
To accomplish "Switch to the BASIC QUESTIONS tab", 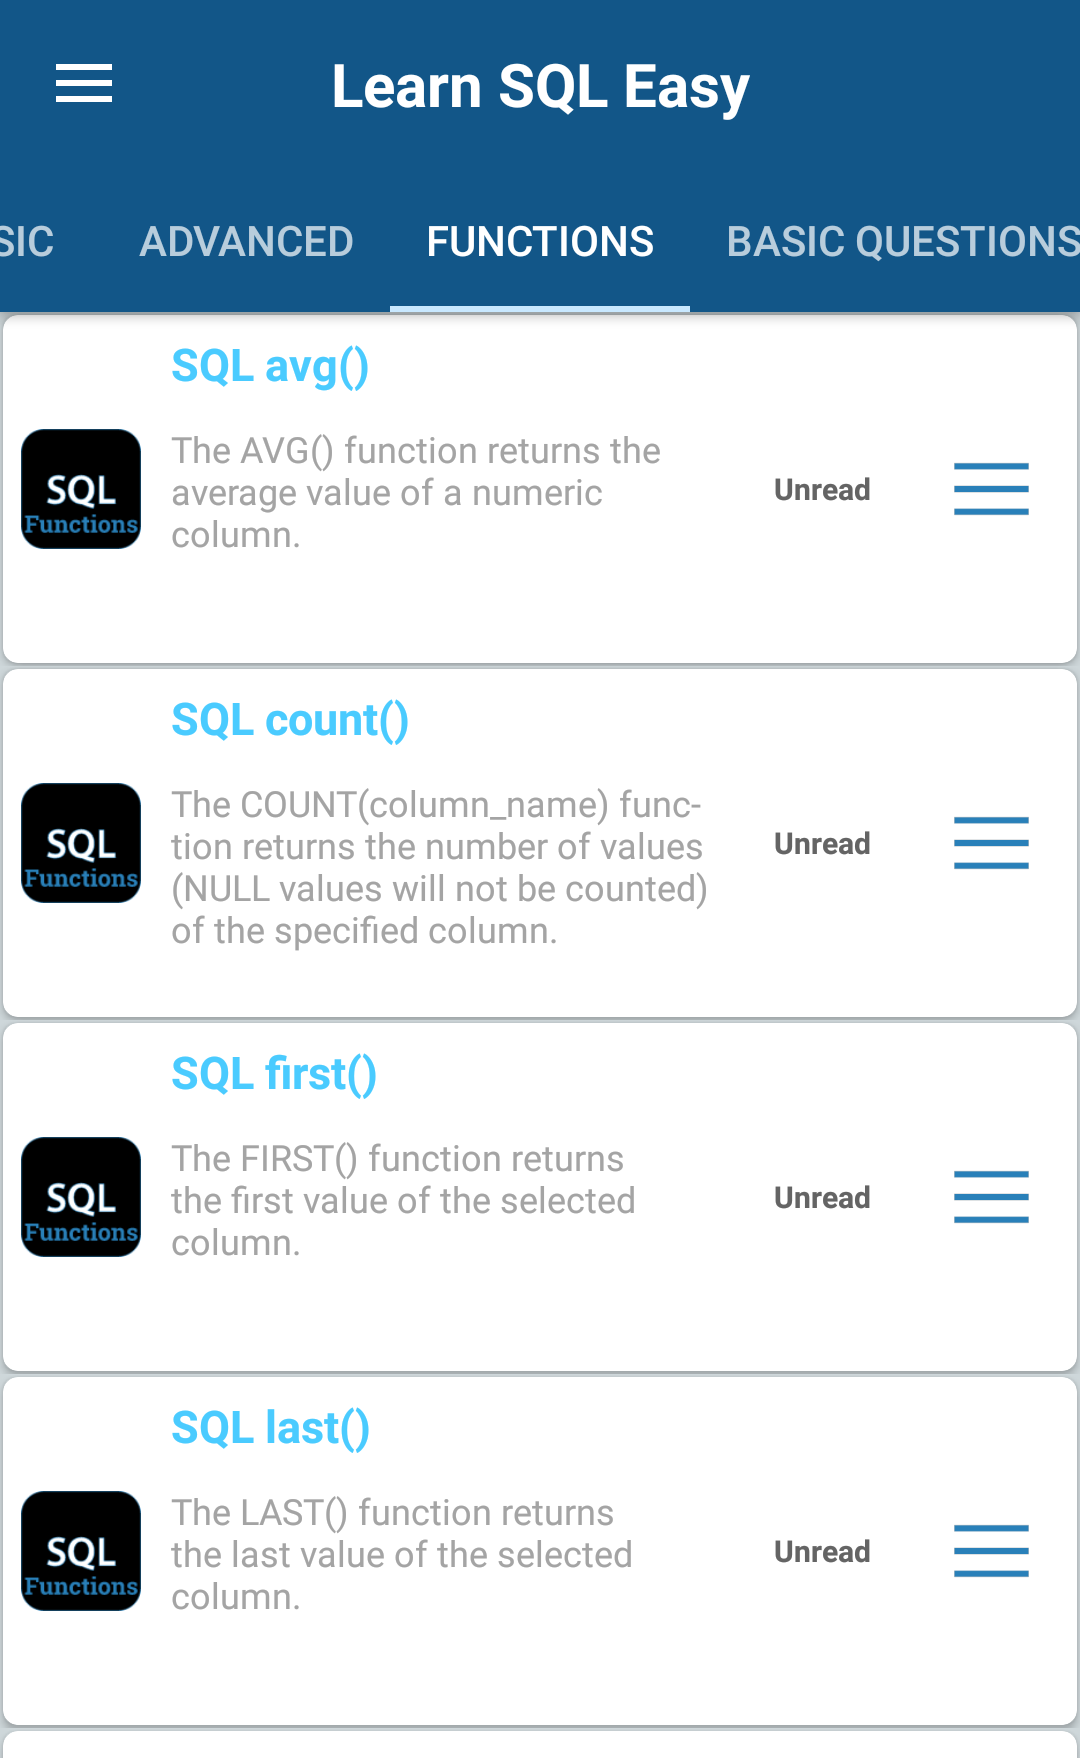I will [x=903, y=242].
